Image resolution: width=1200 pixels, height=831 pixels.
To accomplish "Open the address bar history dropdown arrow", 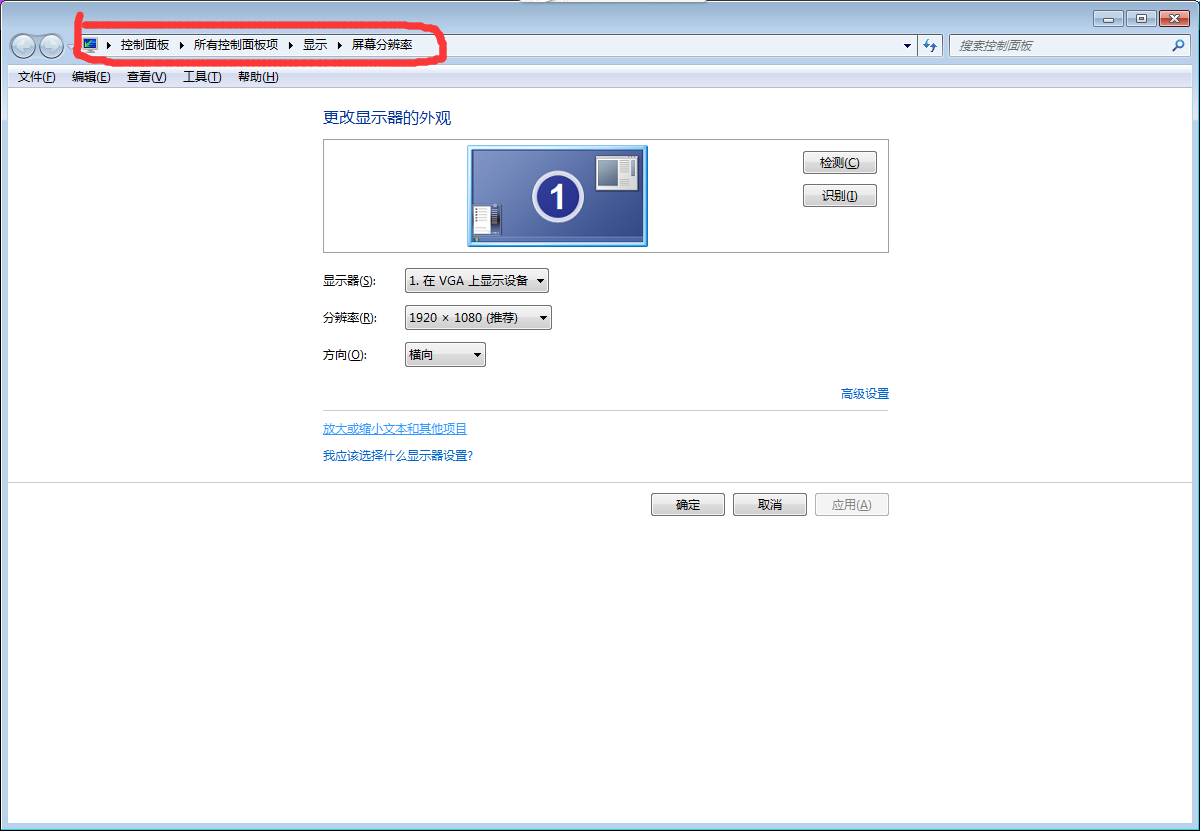I will point(906,45).
